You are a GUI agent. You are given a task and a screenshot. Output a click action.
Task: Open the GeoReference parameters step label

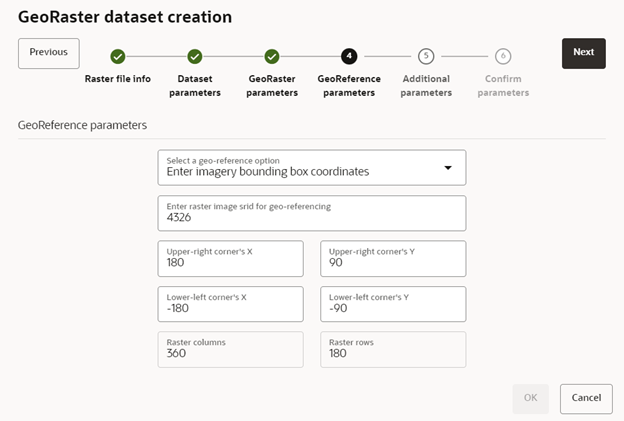349,86
